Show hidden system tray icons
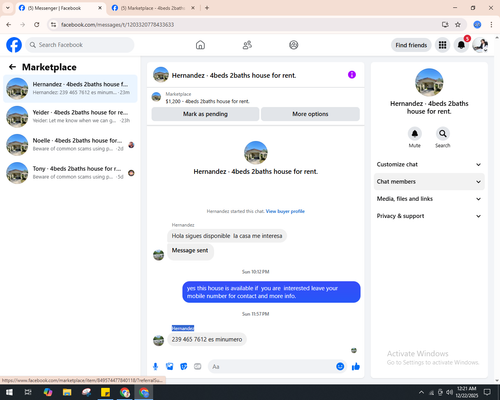The width and height of the screenshot is (500, 400). click(421, 392)
